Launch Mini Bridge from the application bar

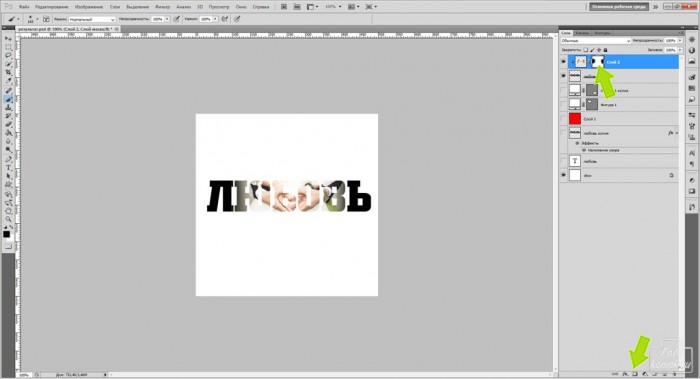coord(297,7)
